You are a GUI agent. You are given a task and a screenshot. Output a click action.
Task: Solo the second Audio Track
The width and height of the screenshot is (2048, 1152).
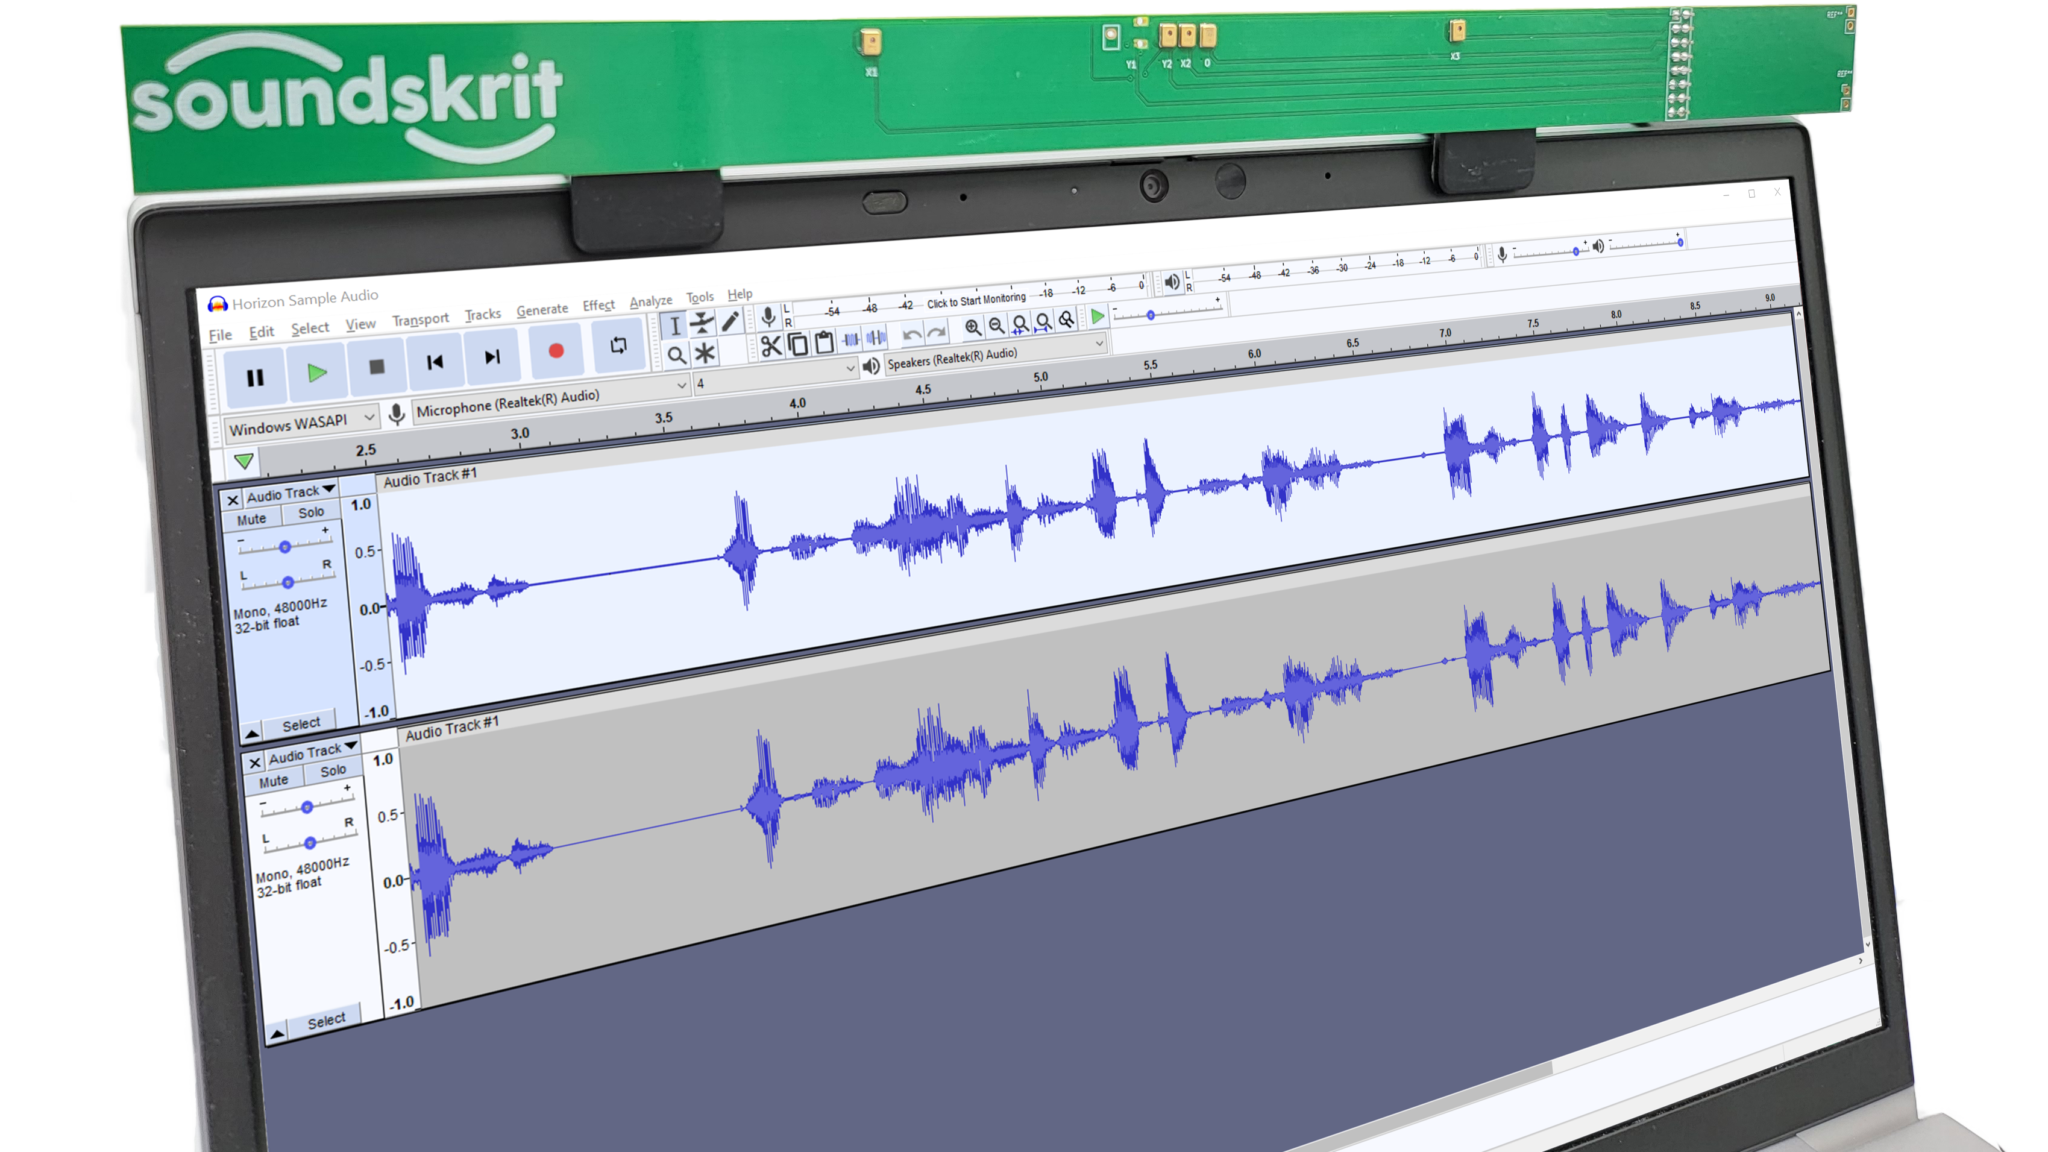(x=333, y=771)
